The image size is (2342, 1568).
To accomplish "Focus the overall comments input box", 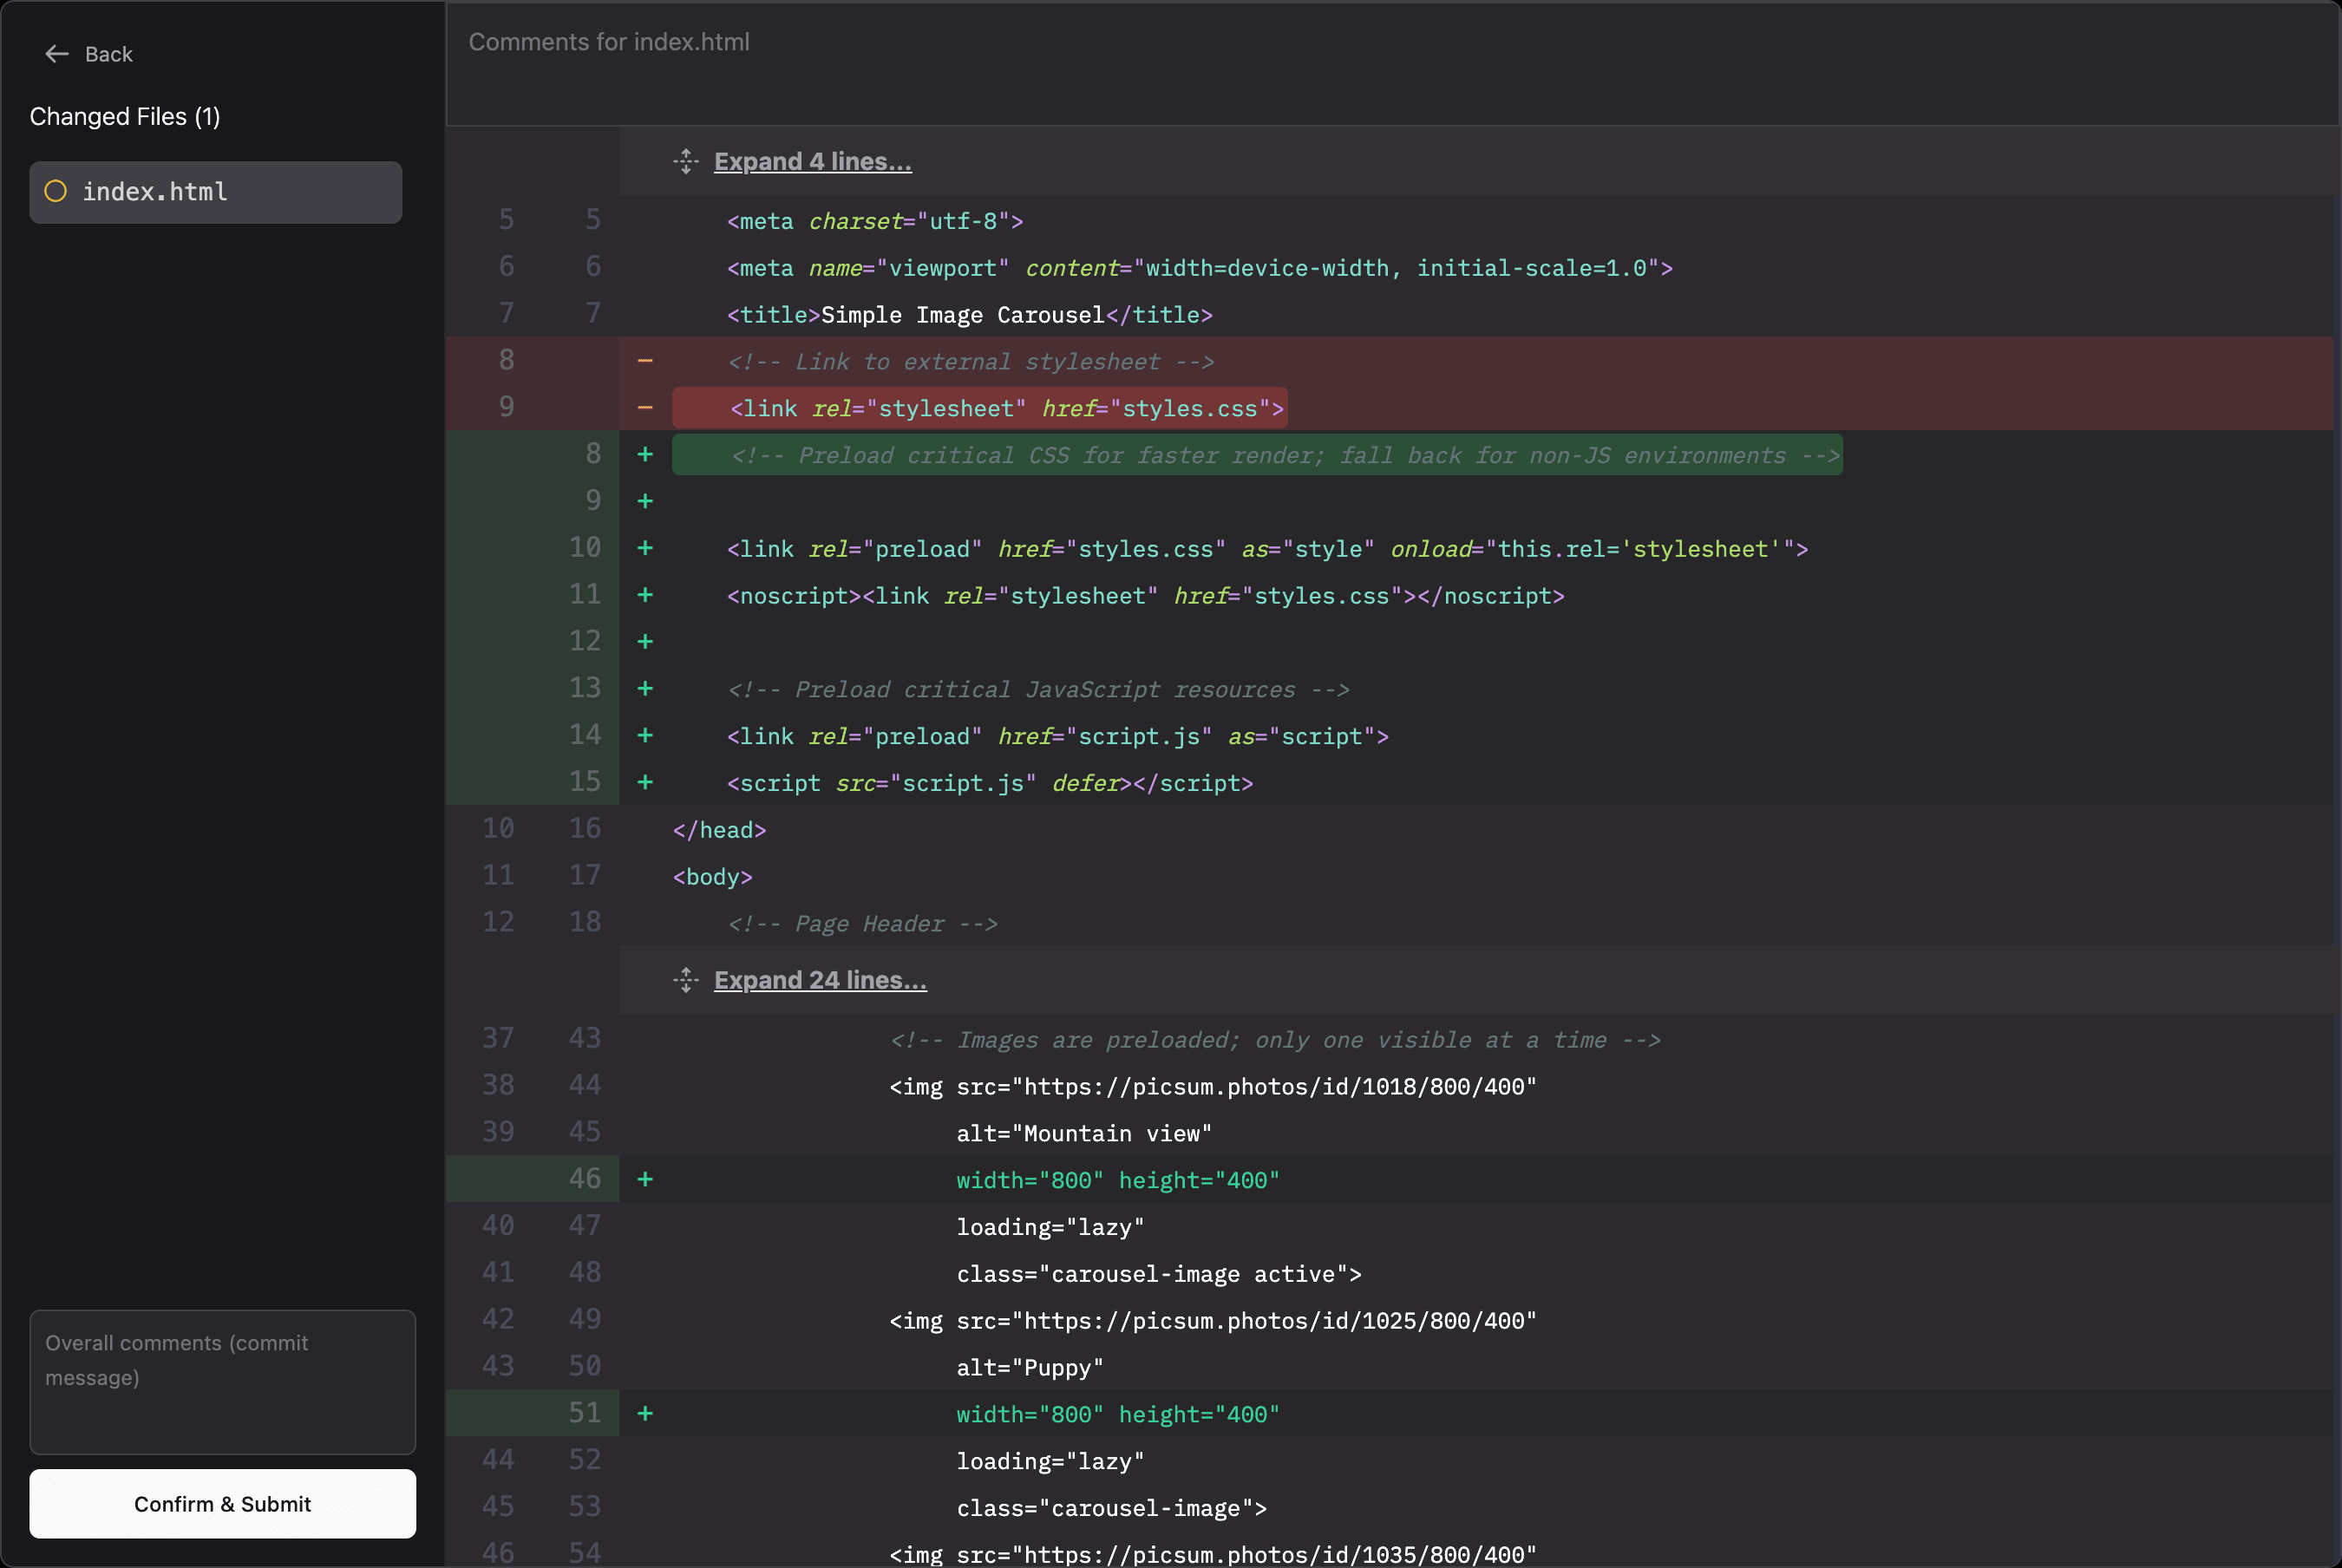I will [x=222, y=1381].
